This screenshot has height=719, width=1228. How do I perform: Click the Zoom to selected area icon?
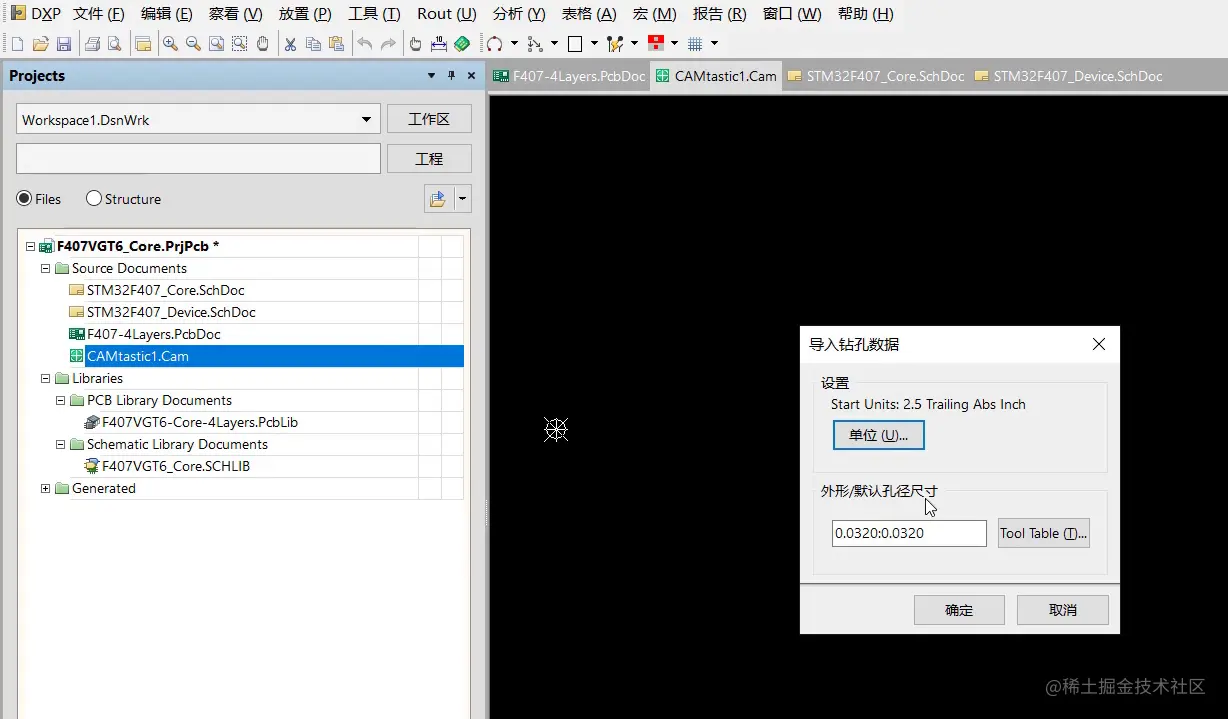click(239, 44)
